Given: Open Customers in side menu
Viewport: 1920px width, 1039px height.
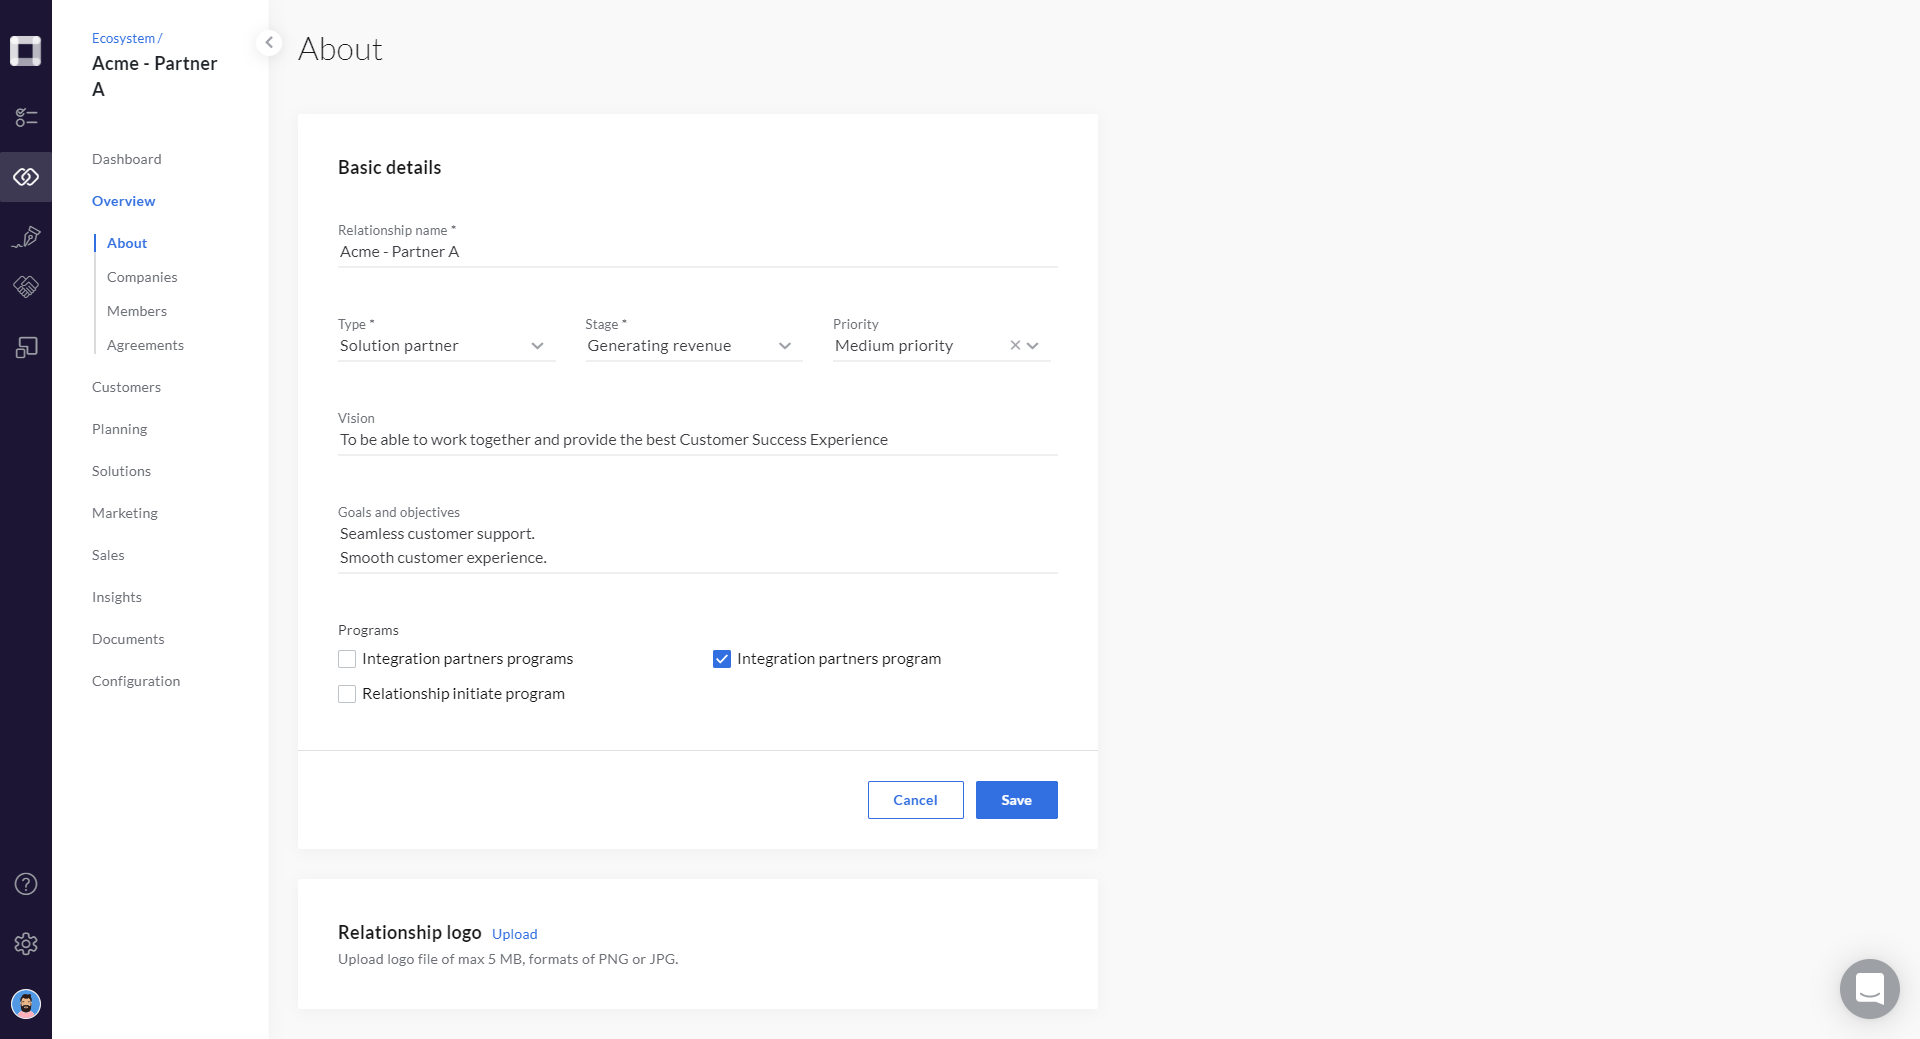Looking at the screenshot, I should point(127,387).
